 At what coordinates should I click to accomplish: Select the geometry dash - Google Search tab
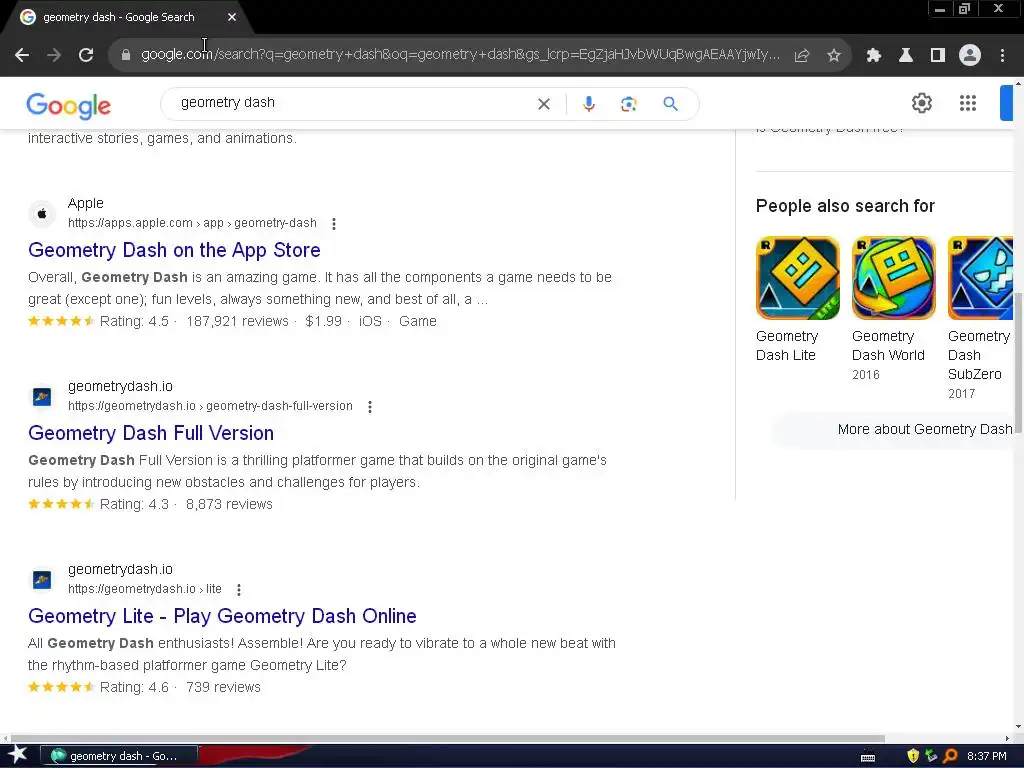click(x=119, y=18)
